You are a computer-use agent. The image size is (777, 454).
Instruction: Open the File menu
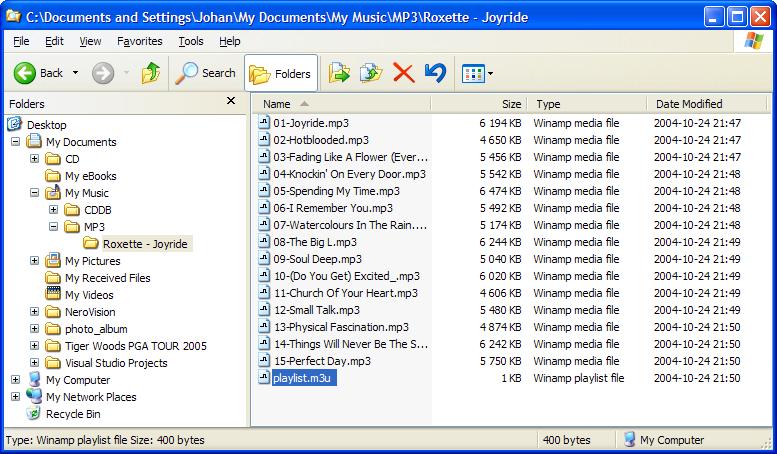point(21,41)
